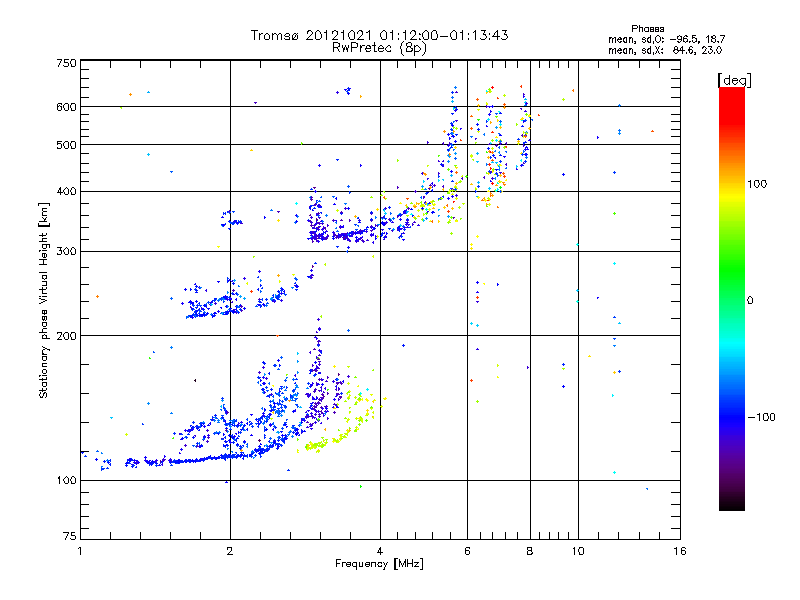Pick the black bottom of the phase colorbar
The image size is (800, 600).
[x=732, y=505]
